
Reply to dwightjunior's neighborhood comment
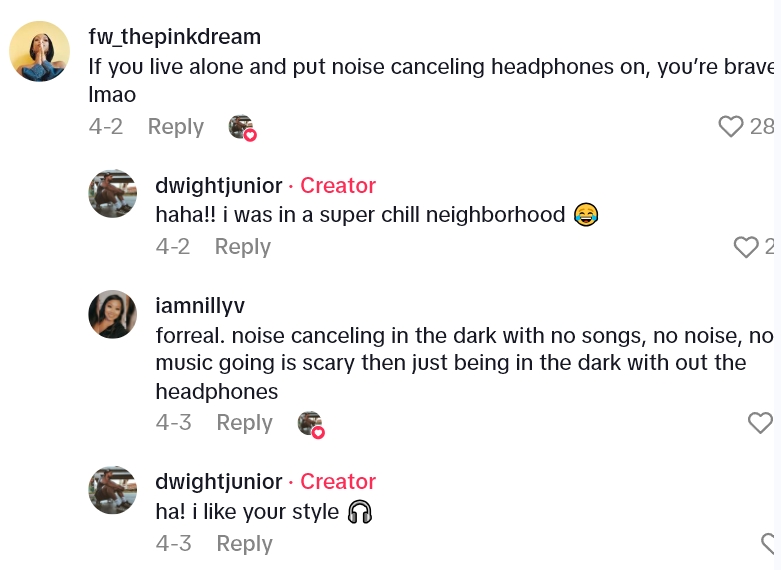click(x=243, y=247)
